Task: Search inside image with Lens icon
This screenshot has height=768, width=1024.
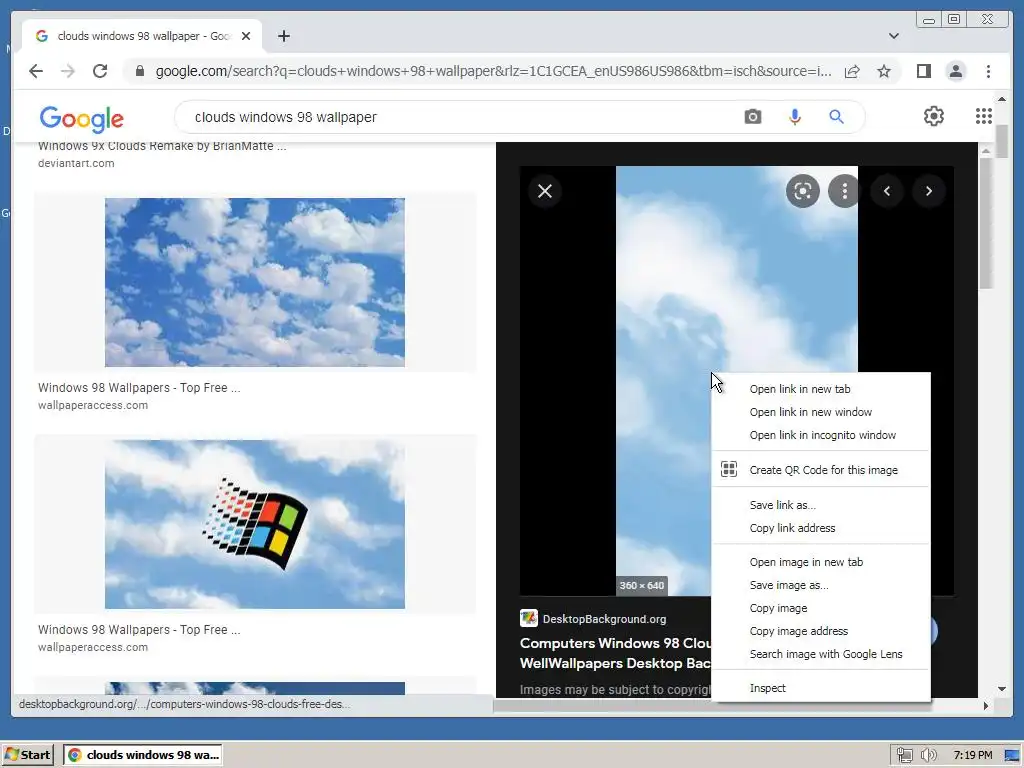Action: pyautogui.click(x=803, y=191)
